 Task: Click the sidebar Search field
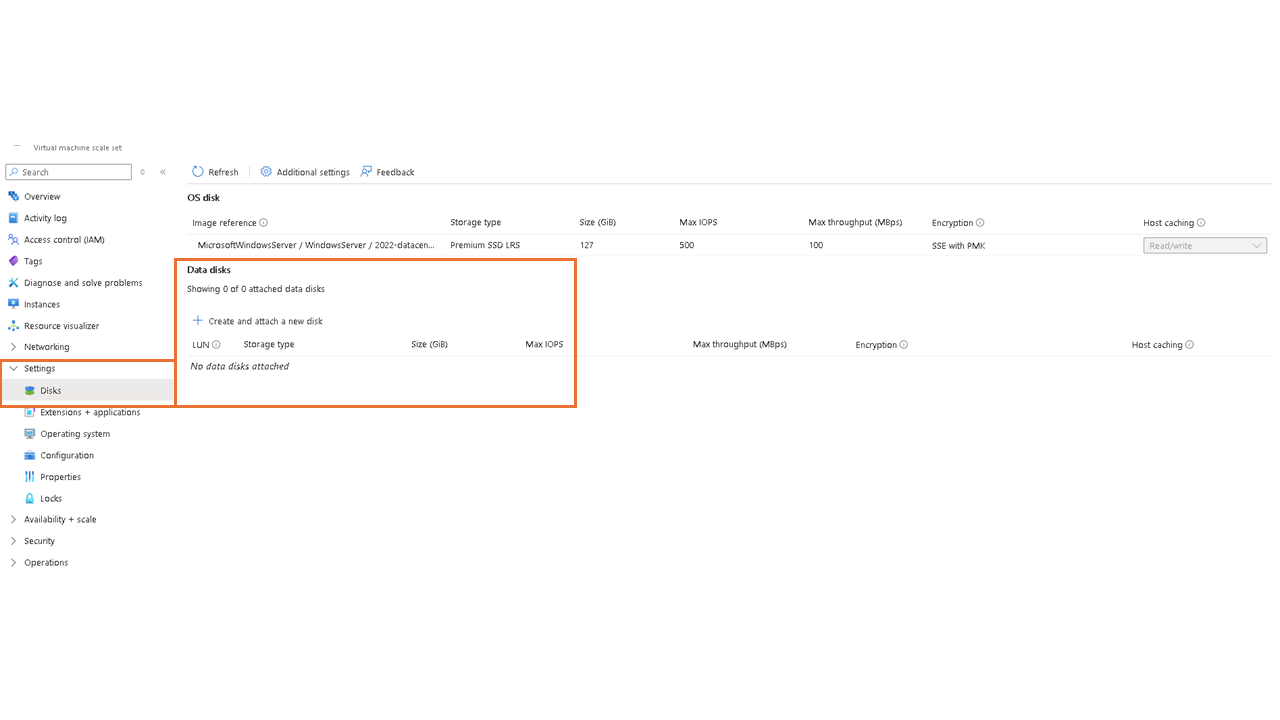[68, 172]
